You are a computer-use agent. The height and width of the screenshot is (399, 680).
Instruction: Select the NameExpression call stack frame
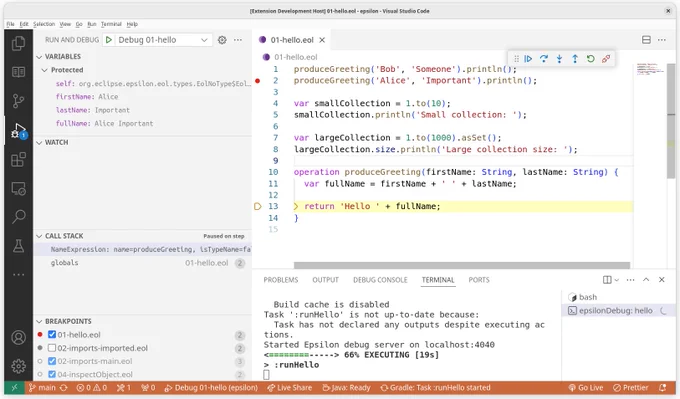pos(143,249)
